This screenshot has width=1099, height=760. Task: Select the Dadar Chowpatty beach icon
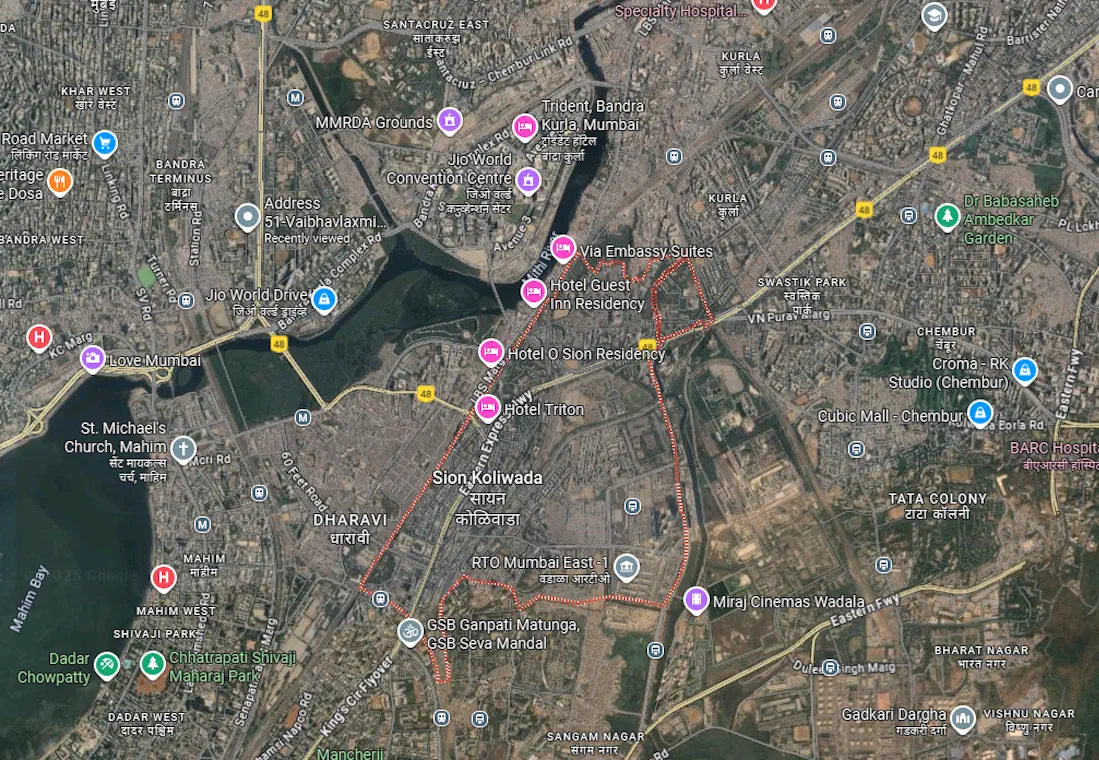(x=107, y=663)
